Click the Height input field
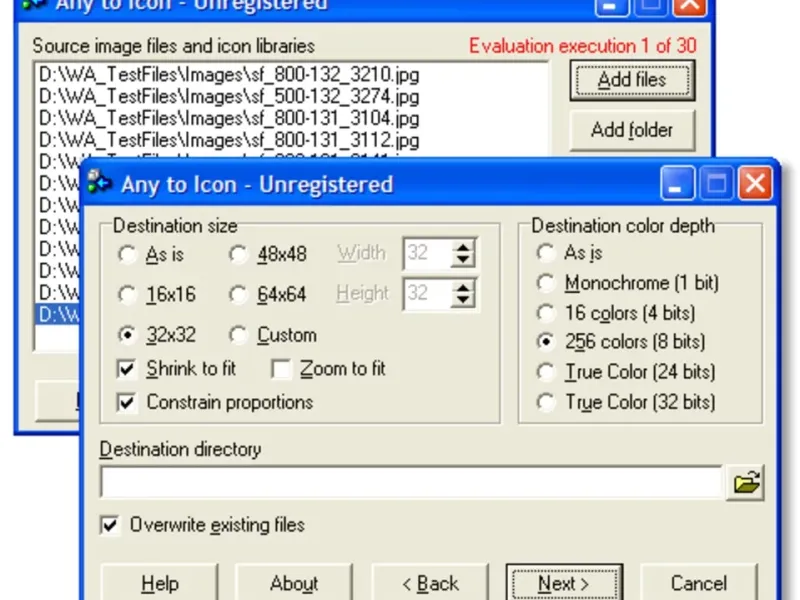 click(x=428, y=293)
